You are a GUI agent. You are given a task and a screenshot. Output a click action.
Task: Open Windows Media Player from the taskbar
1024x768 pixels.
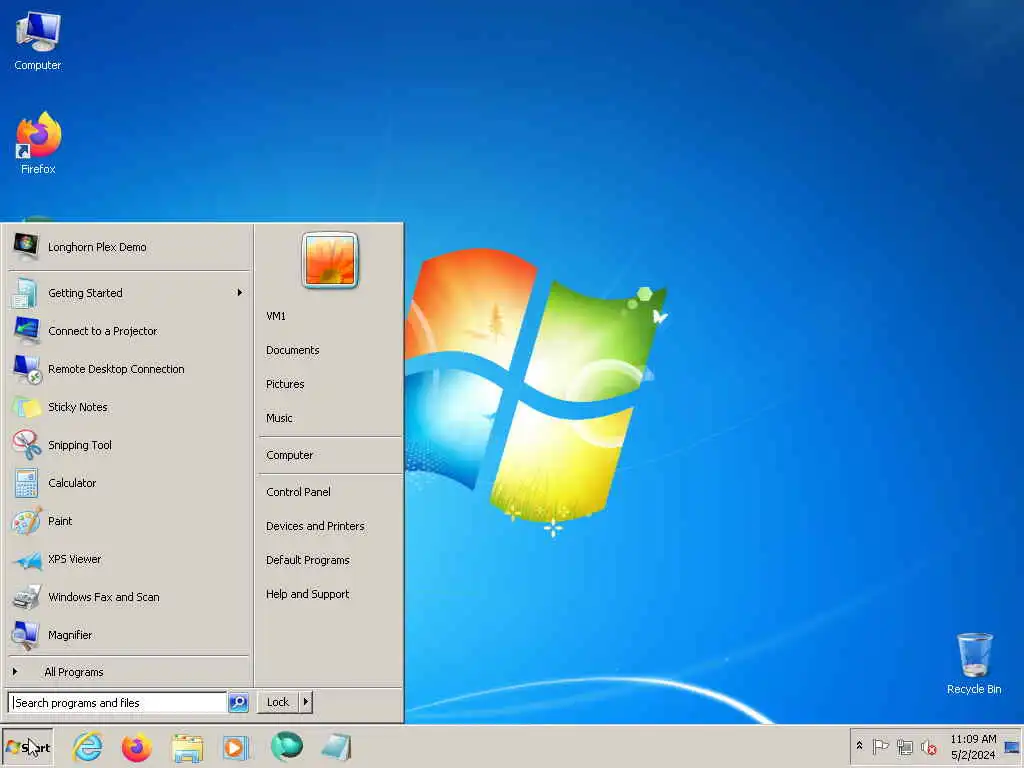point(235,748)
